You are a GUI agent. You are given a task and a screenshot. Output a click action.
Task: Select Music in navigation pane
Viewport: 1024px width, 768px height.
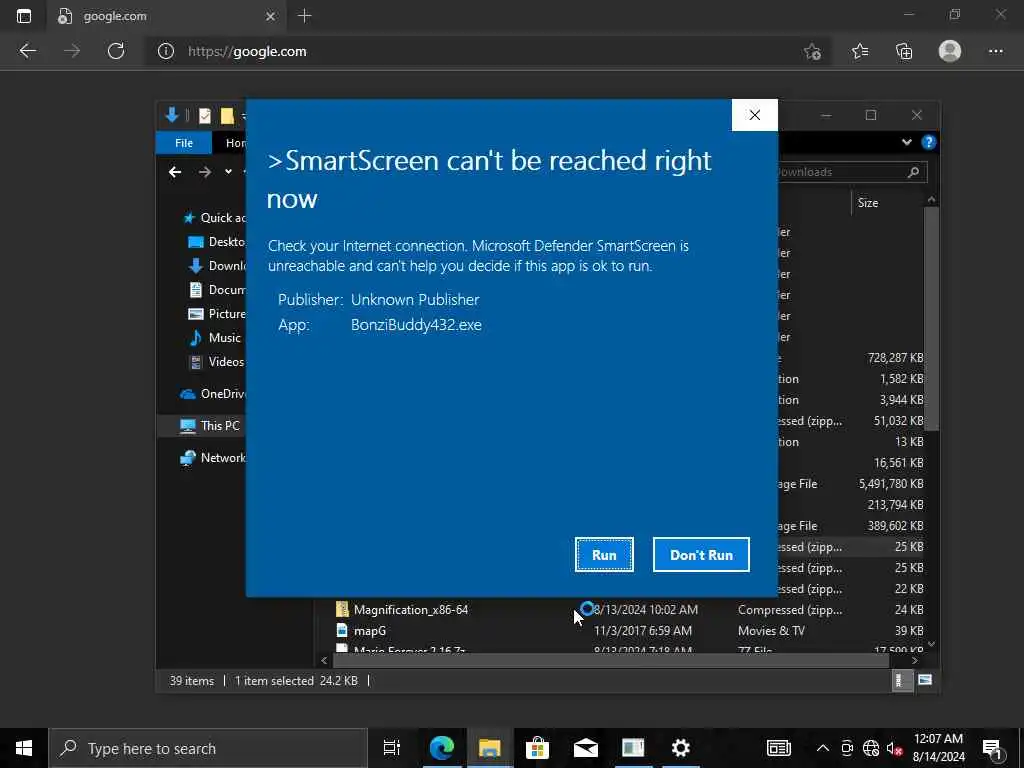[x=215, y=338]
